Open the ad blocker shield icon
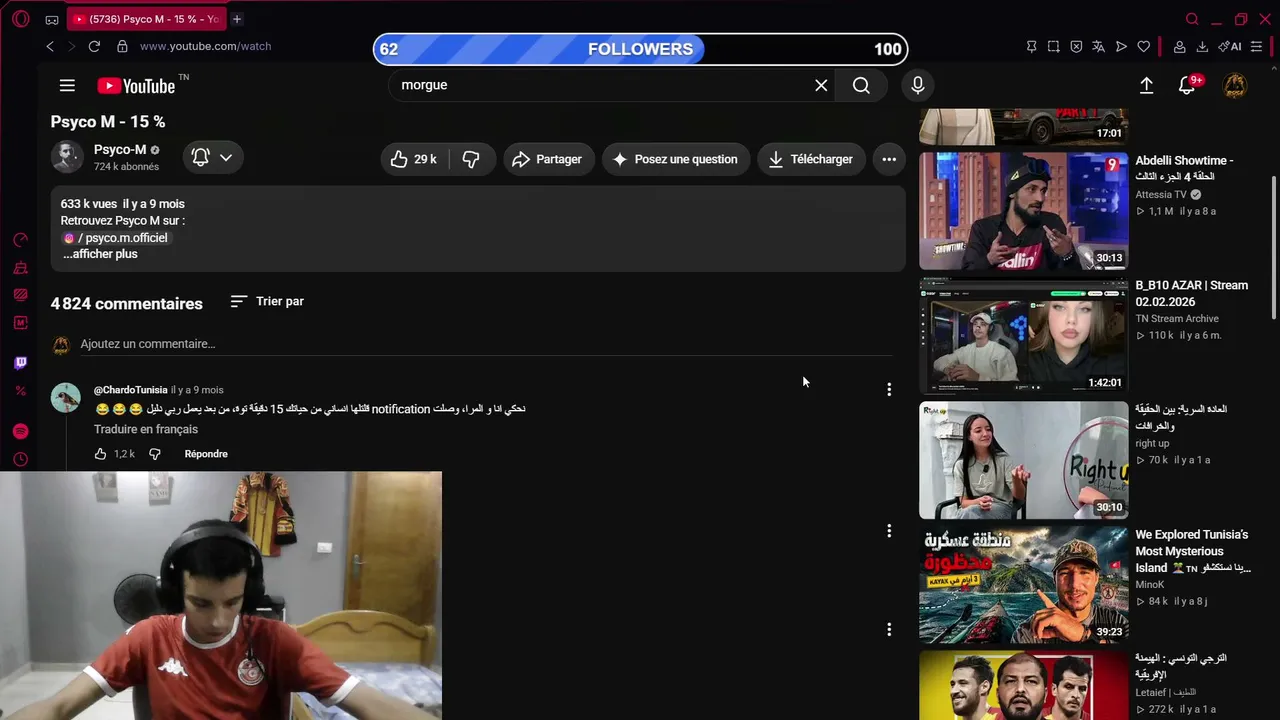Screen dimensions: 1280x720 1076,46
